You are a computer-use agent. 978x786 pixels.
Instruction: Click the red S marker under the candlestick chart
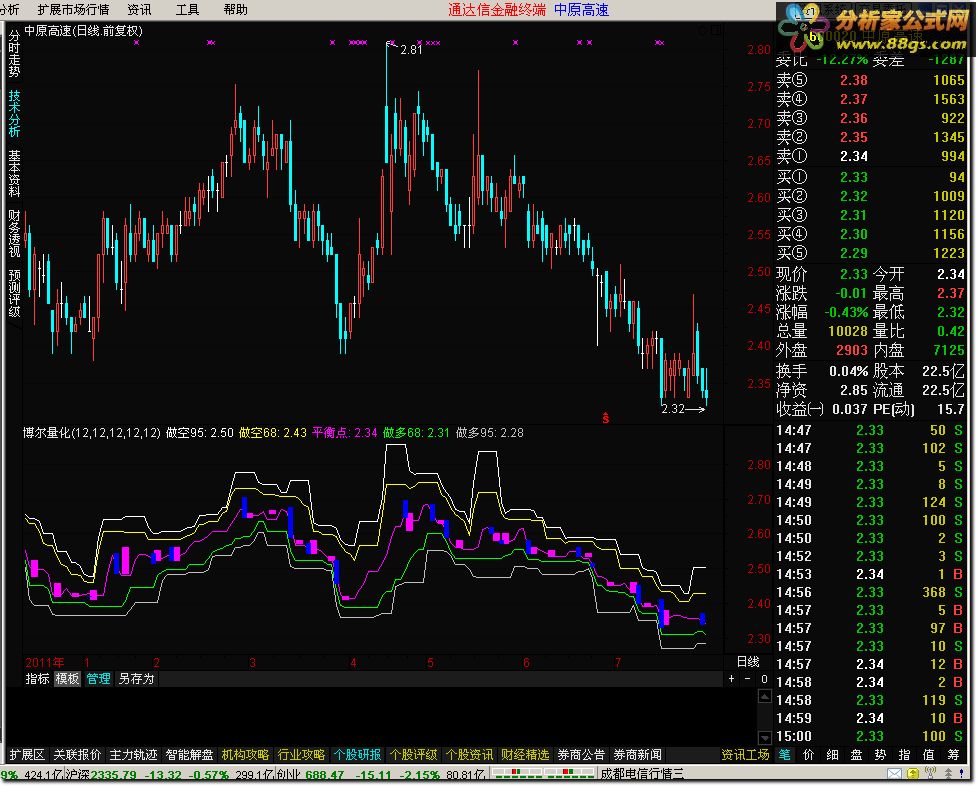(x=605, y=418)
